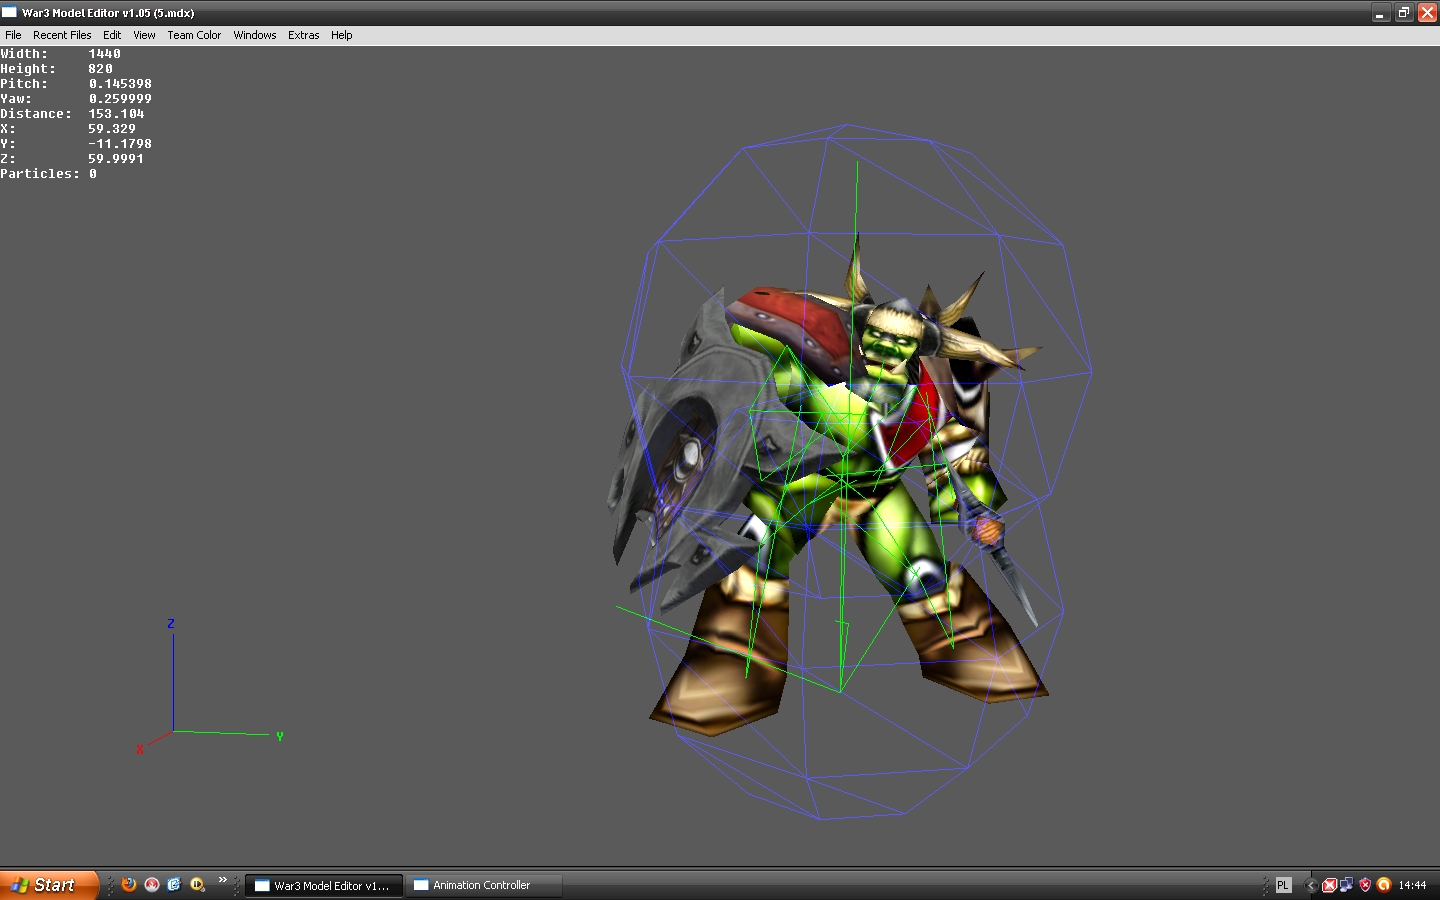1440x900 pixels.
Task: Click the PL language indicator
Action: (1283, 886)
